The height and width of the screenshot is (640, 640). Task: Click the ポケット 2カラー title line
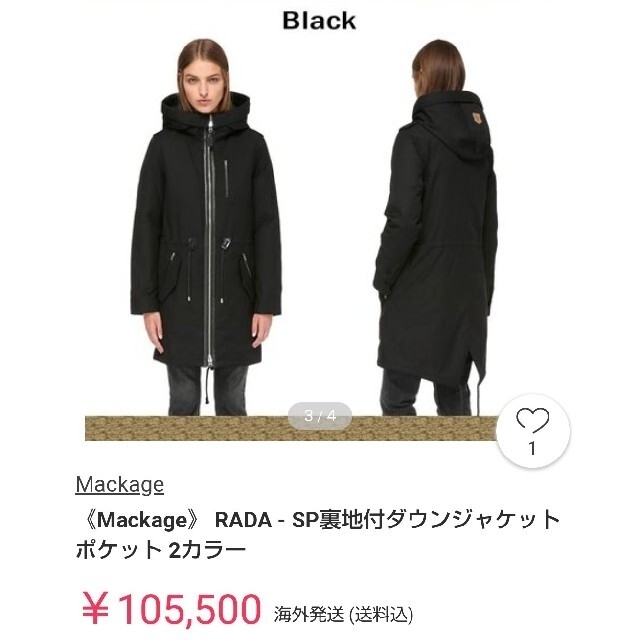click(161, 550)
